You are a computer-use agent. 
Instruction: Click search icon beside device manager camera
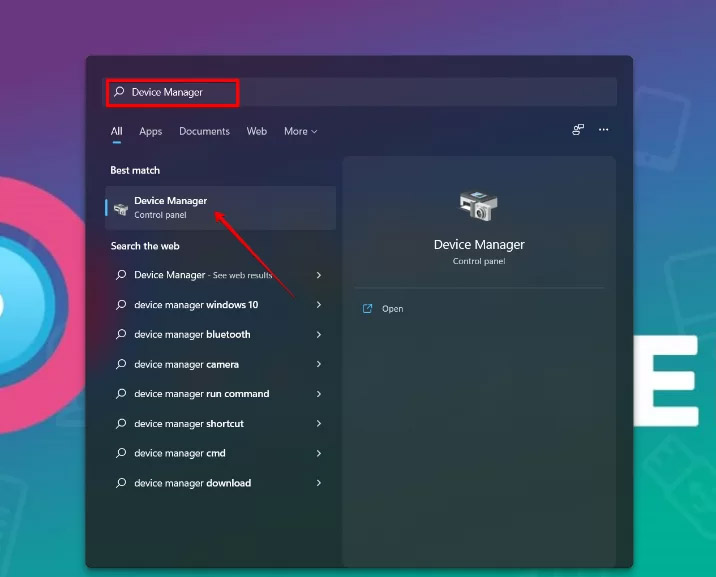tap(121, 364)
